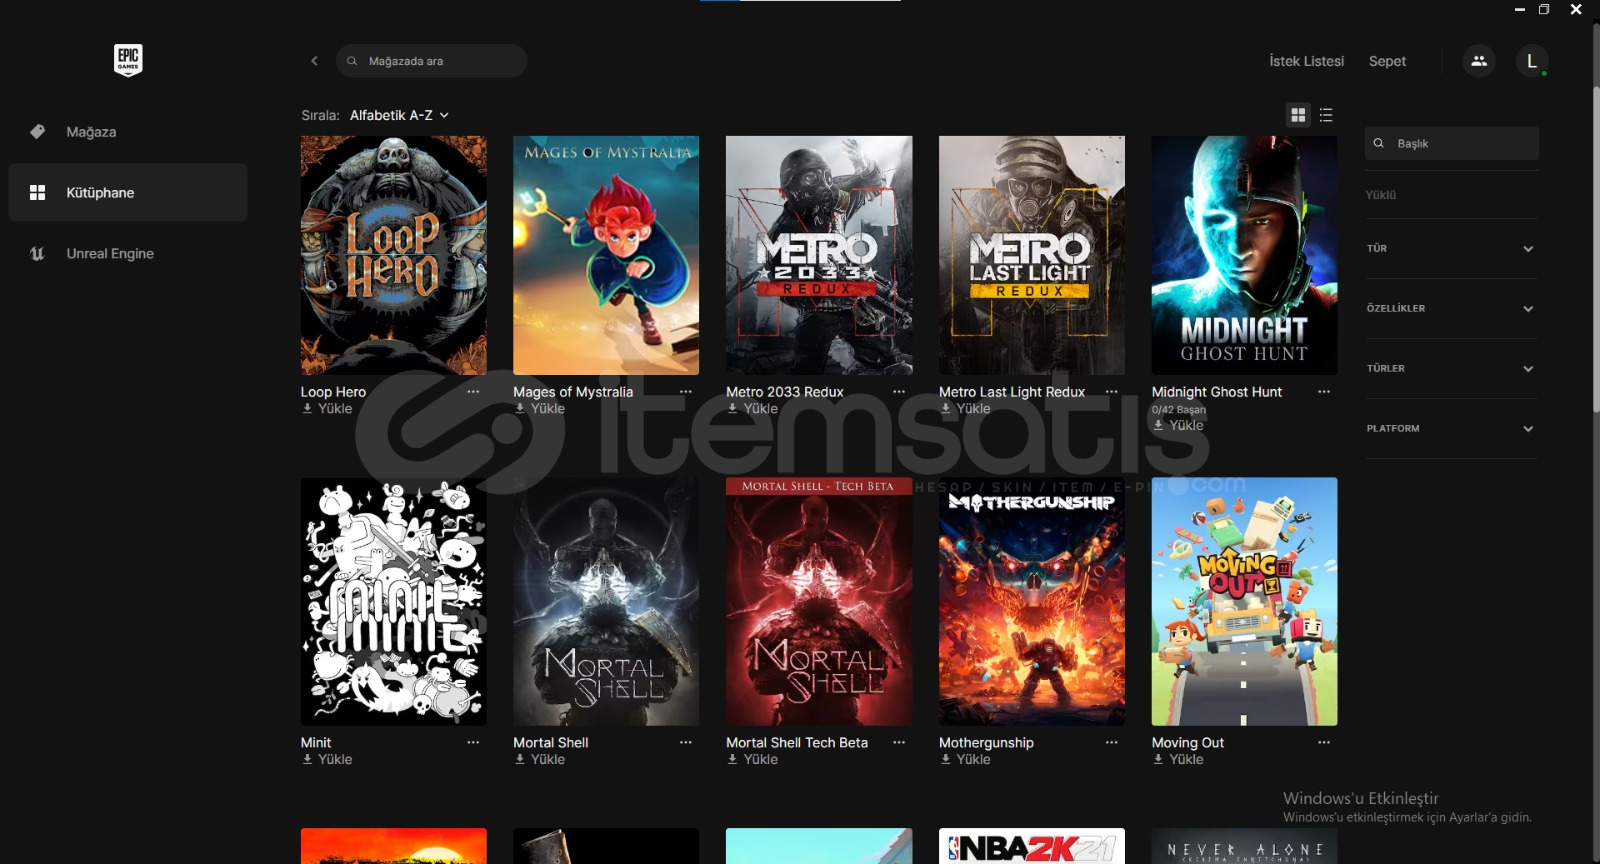1600x864 pixels.
Task: Click the Metro 2033 Redux title text
Action: tap(784, 392)
